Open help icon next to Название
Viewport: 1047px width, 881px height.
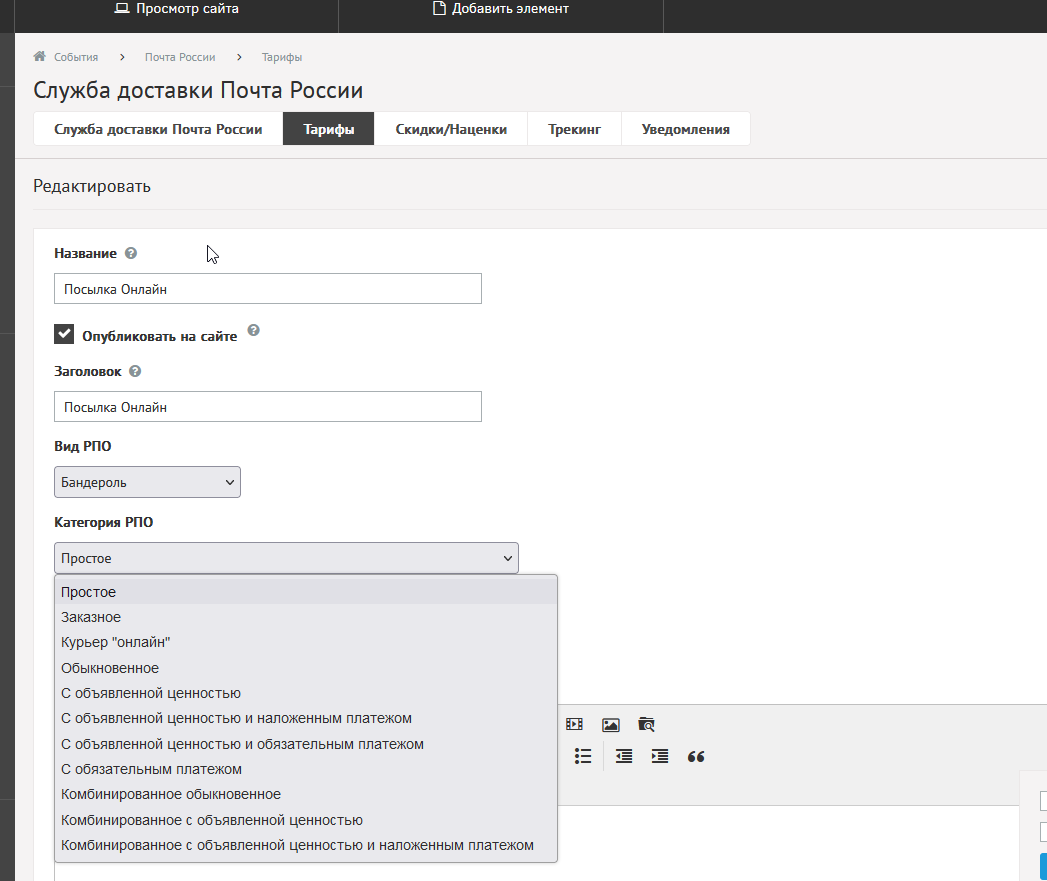point(131,253)
